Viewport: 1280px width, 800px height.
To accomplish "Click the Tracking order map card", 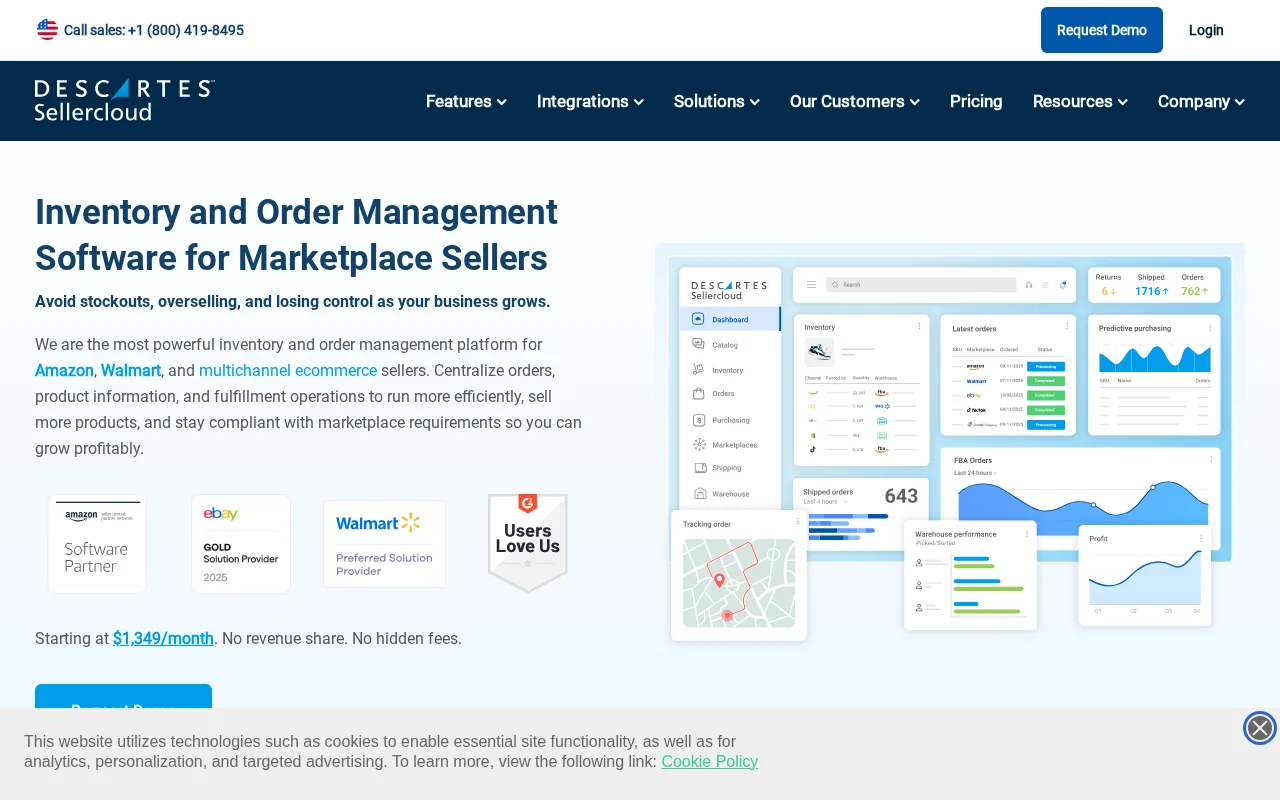I will (x=739, y=576).
